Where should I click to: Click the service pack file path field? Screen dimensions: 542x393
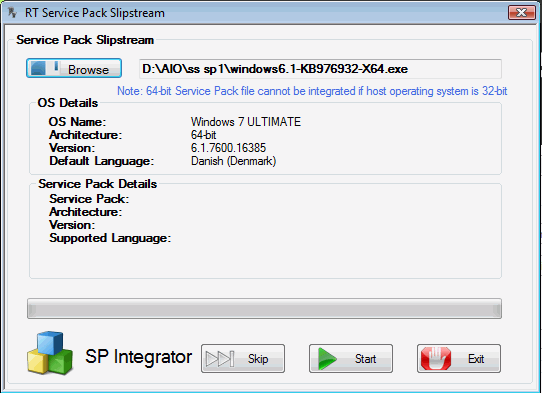pos(320,69)
